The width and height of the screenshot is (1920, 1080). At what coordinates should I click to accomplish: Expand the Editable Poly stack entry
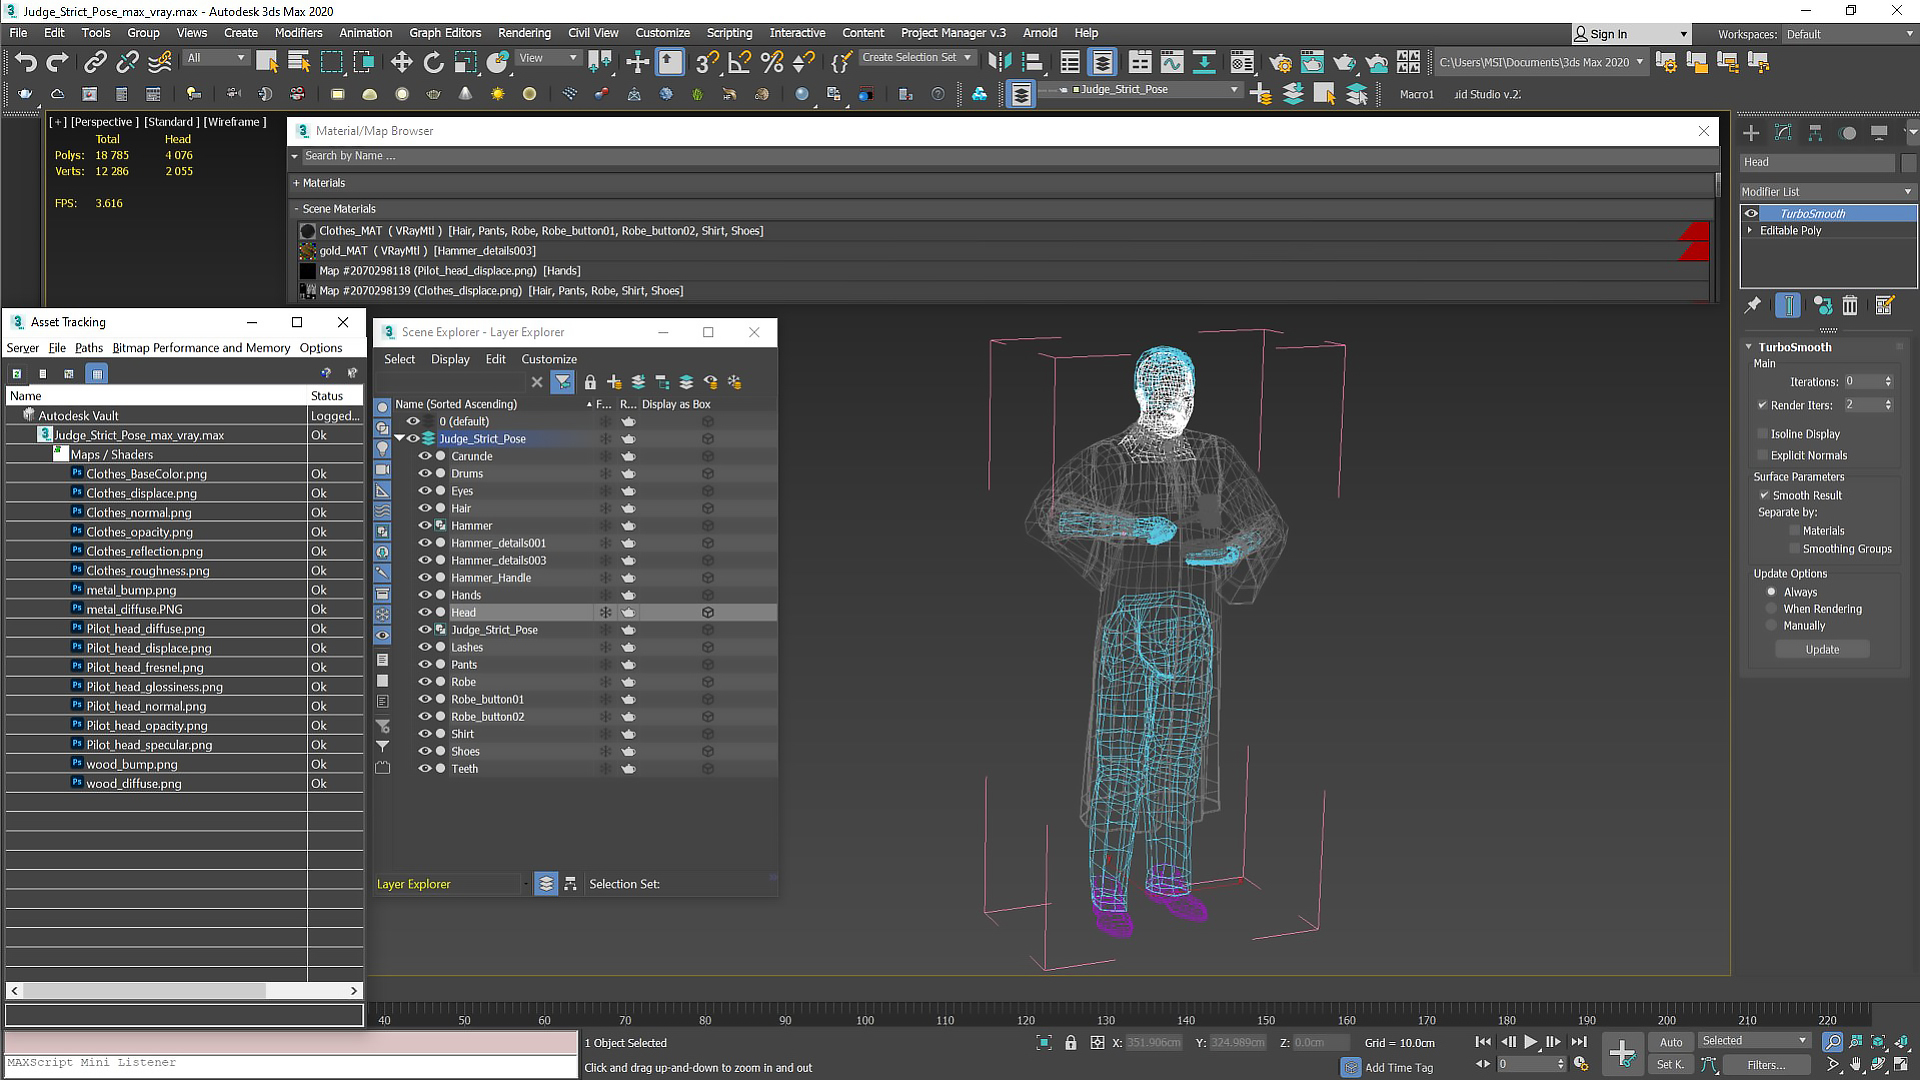tap(1750, 230)
